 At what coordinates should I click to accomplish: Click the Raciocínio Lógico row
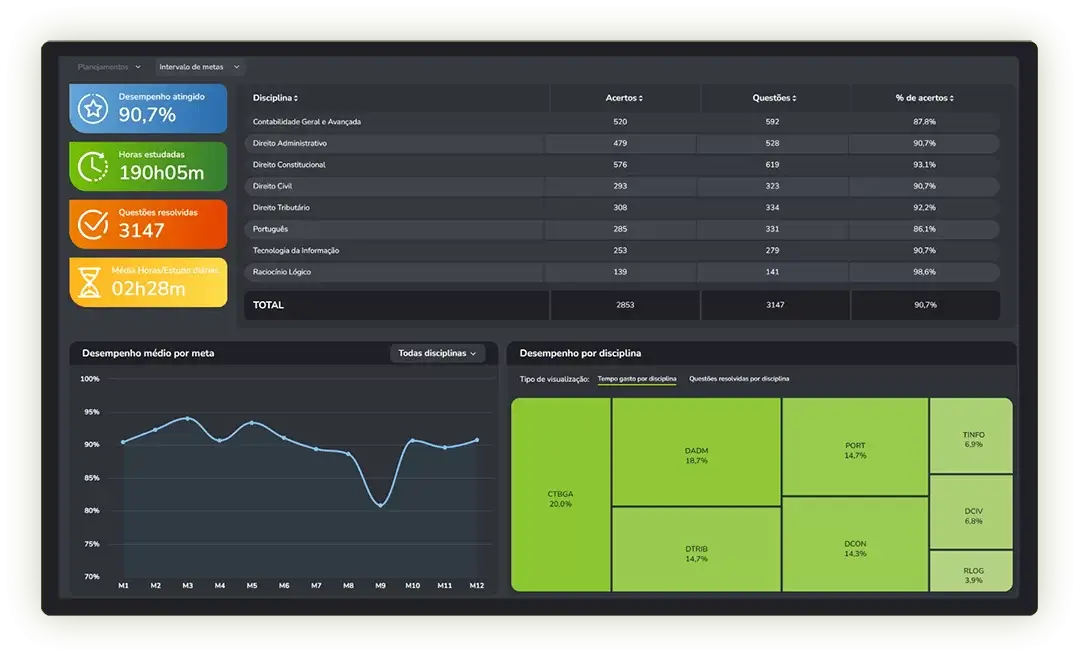click(x=622, y=272)
